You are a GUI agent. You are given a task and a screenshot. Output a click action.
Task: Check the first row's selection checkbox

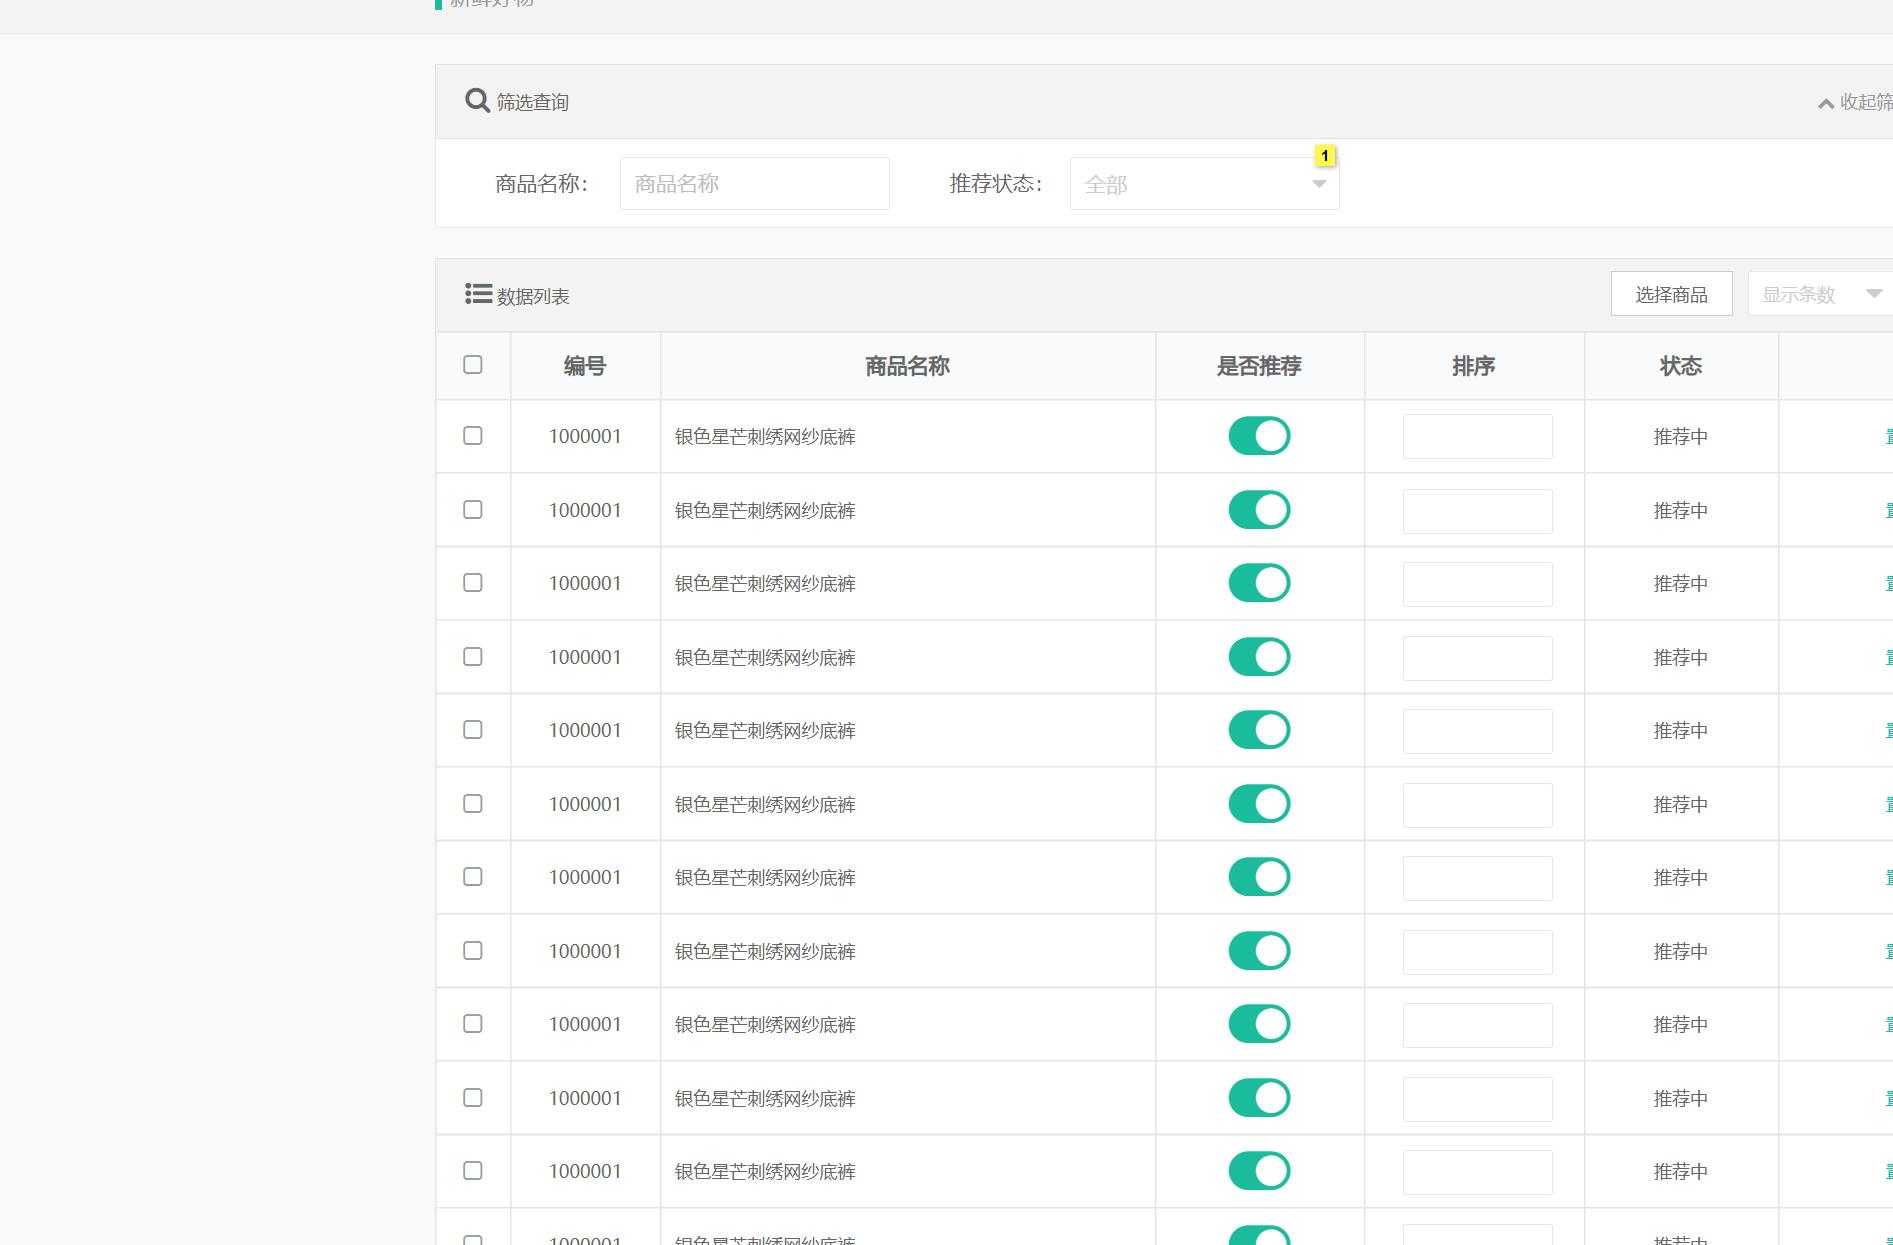click(473, 436)
